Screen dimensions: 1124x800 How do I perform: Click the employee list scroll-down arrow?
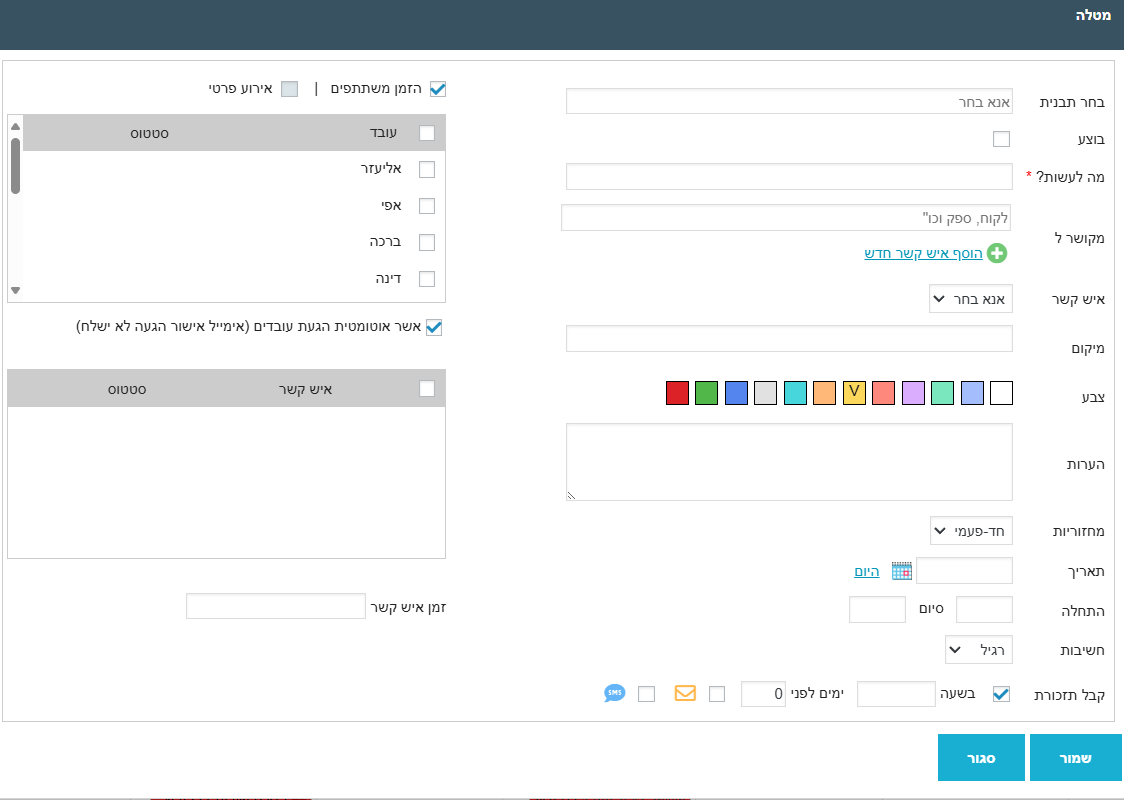[x=15, y=290]
